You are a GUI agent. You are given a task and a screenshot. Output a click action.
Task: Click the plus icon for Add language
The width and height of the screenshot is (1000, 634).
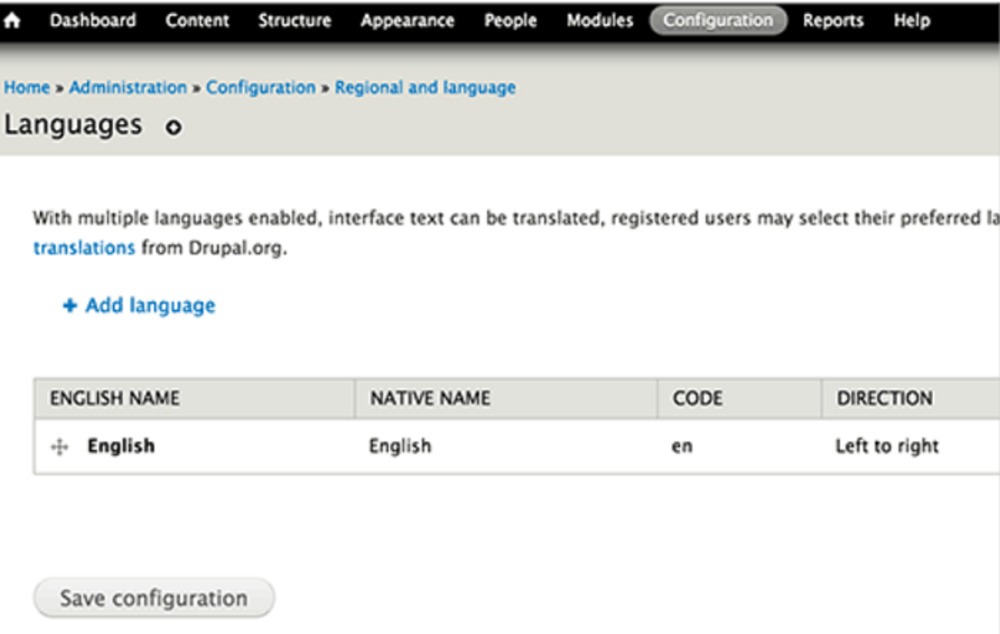click(69, 306)
